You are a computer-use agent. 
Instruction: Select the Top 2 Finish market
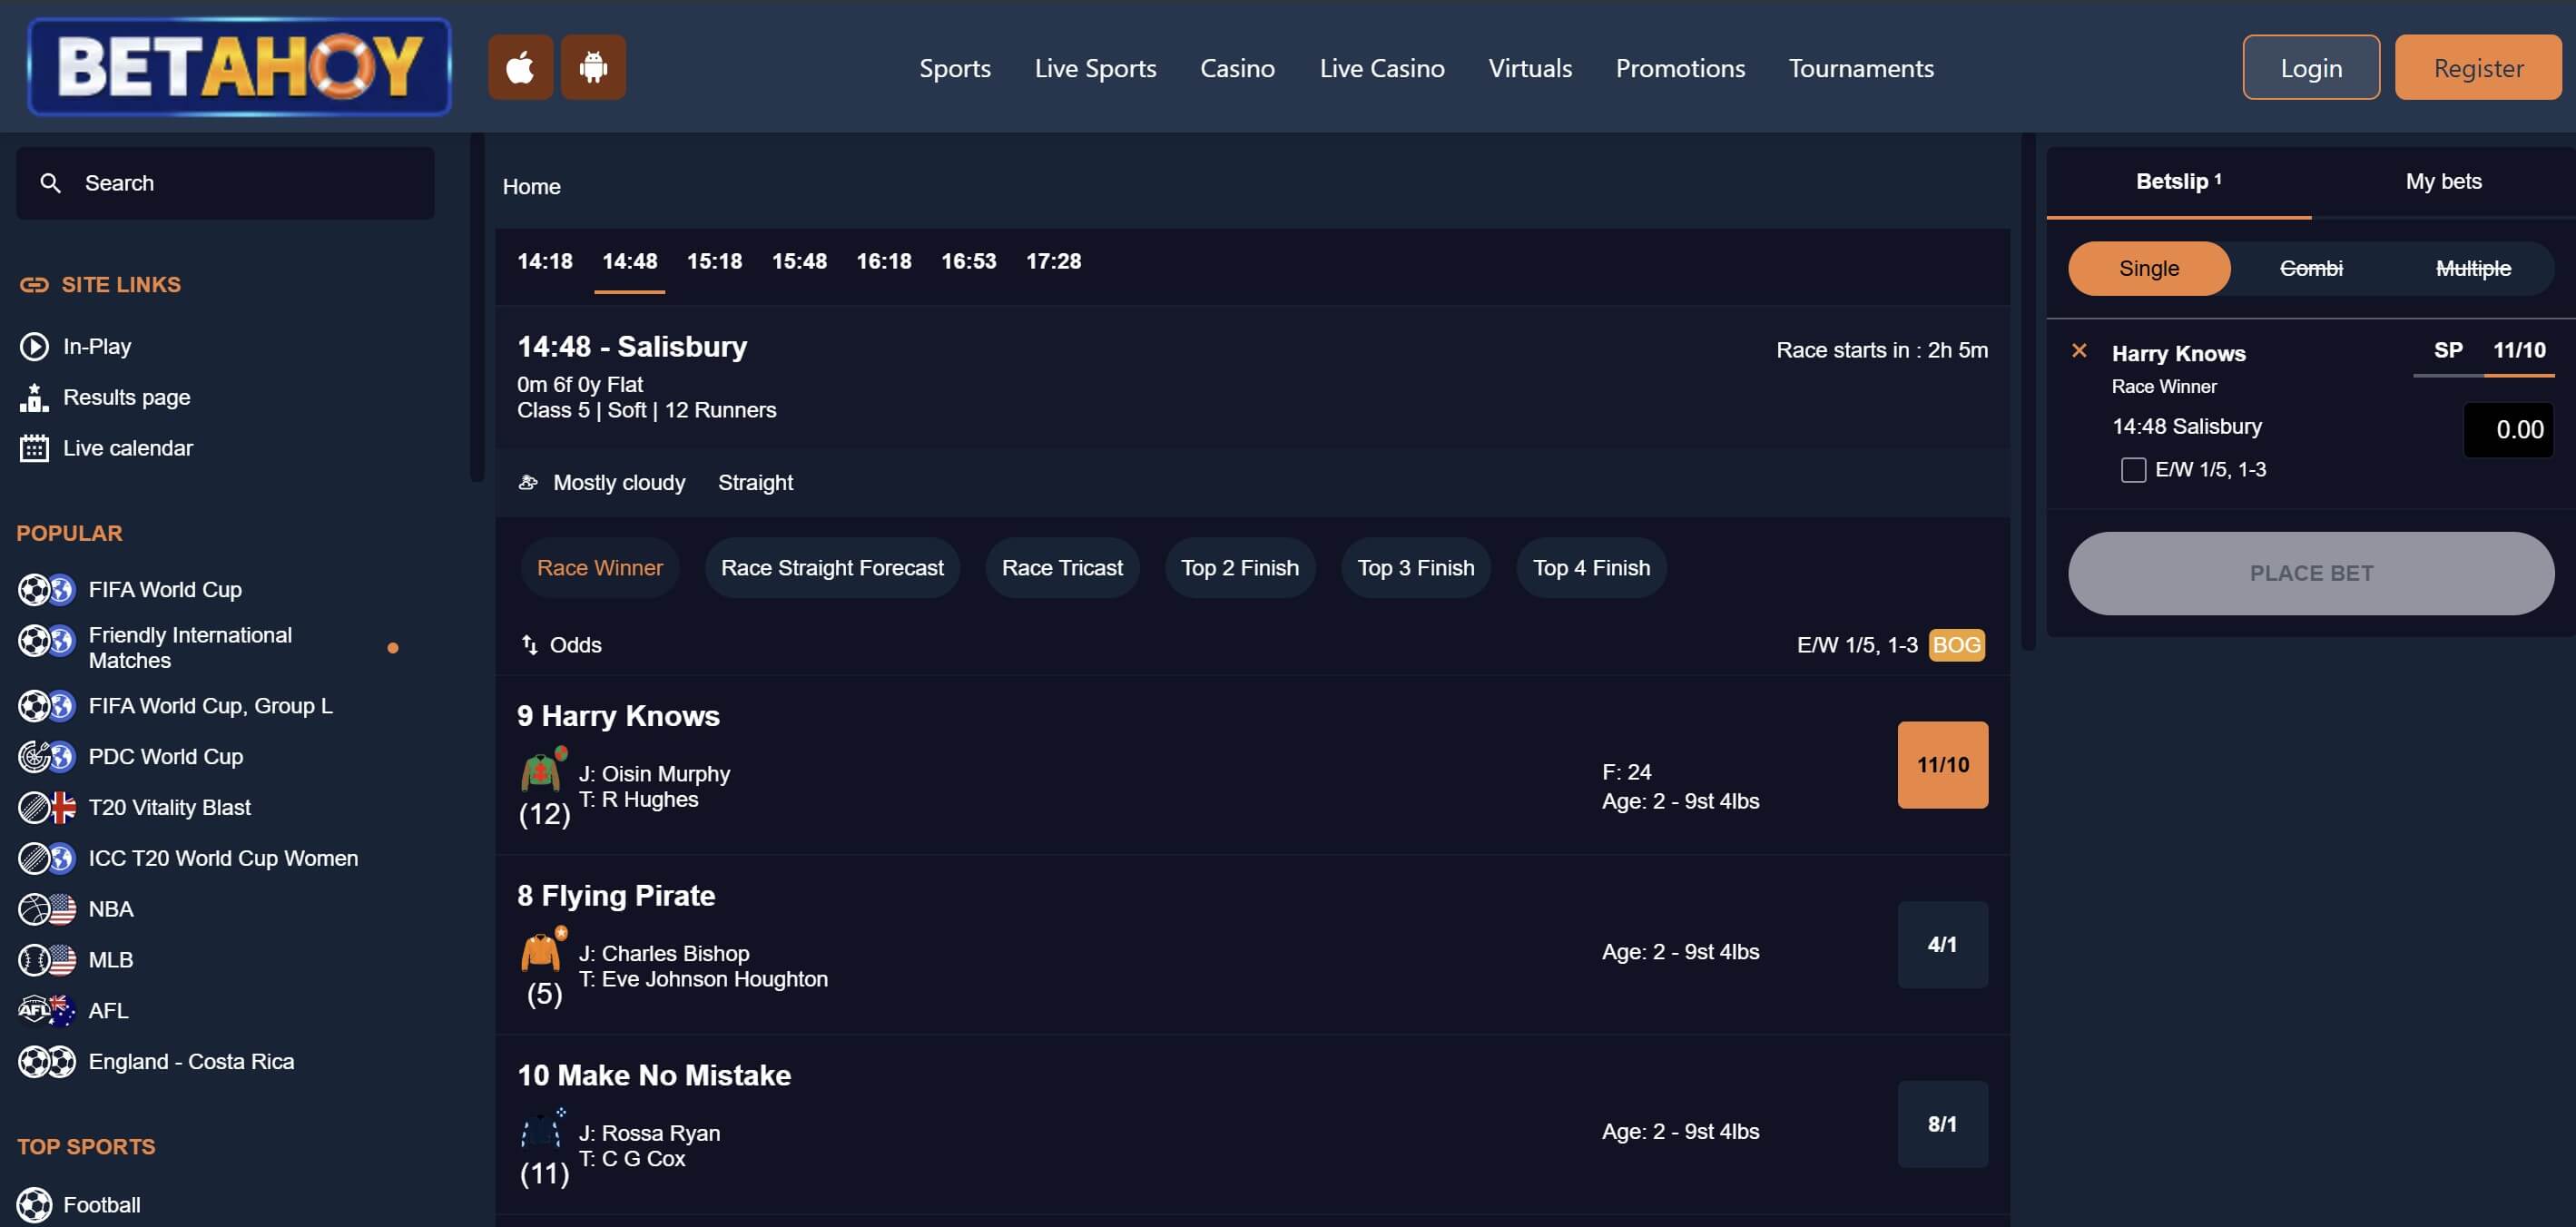click(x=1240, y=568)
